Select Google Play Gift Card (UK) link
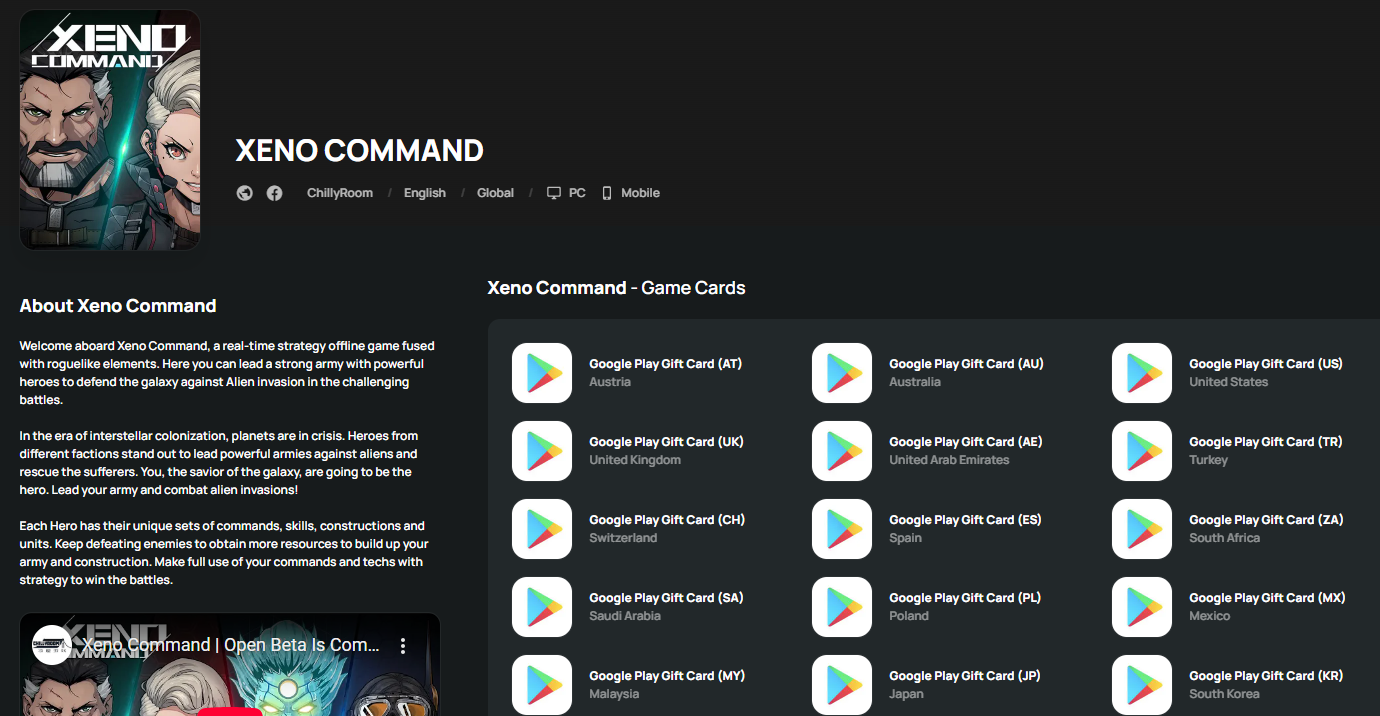The image size is (1380, 716). click(x=666, y=442)
